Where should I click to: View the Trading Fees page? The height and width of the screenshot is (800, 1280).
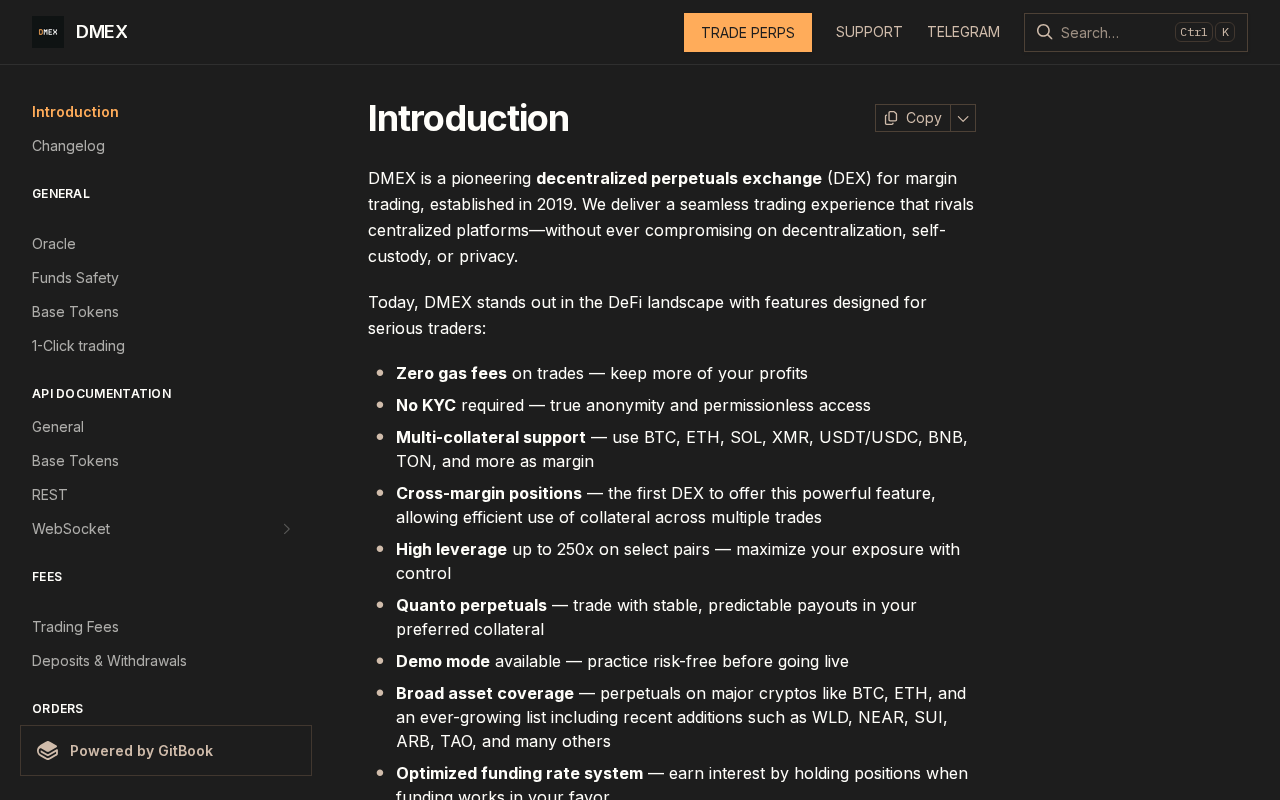point(75,627)
